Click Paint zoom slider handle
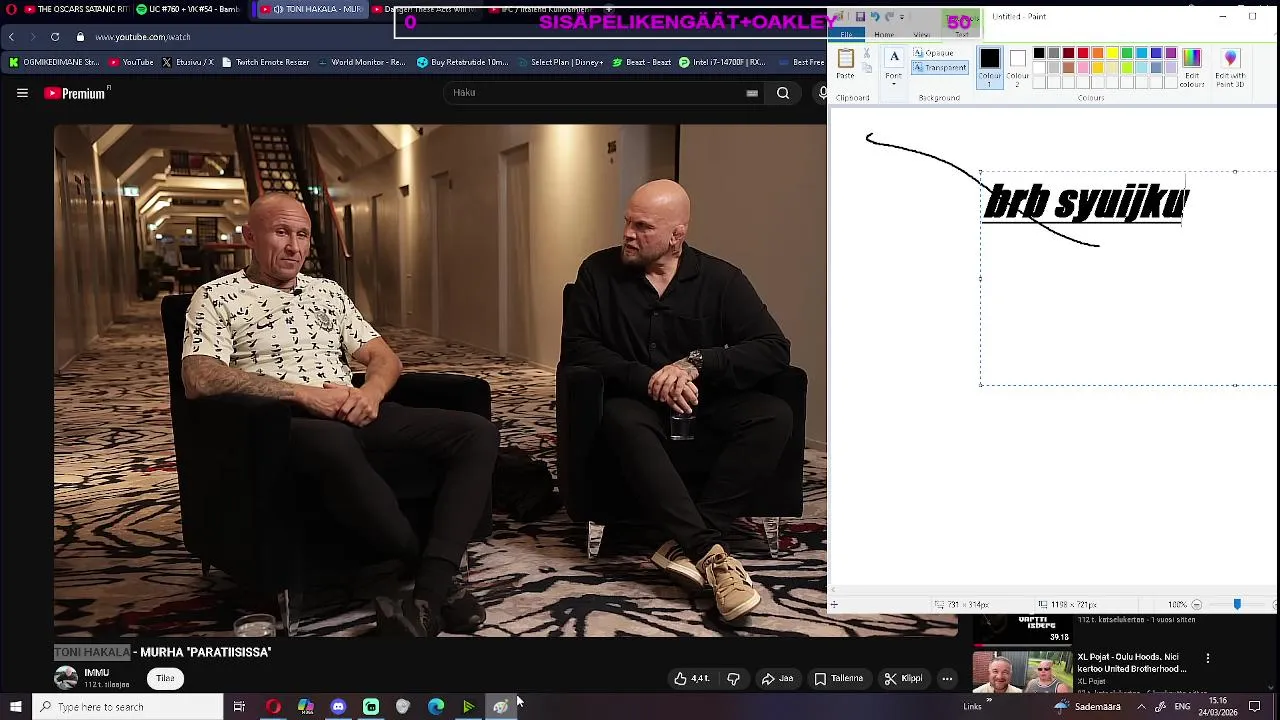This screenshot has height=720, width=1280. 1237,604
